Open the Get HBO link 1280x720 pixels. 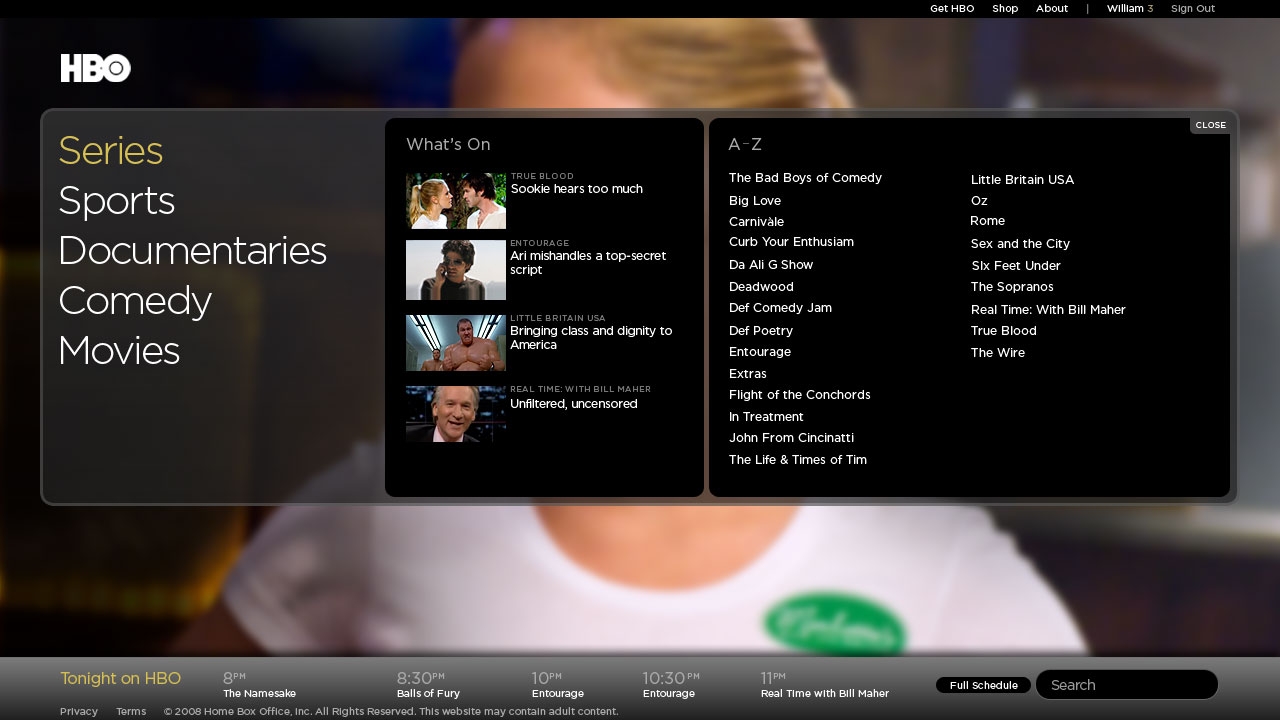pyautogui.click(x=952, y=8)
